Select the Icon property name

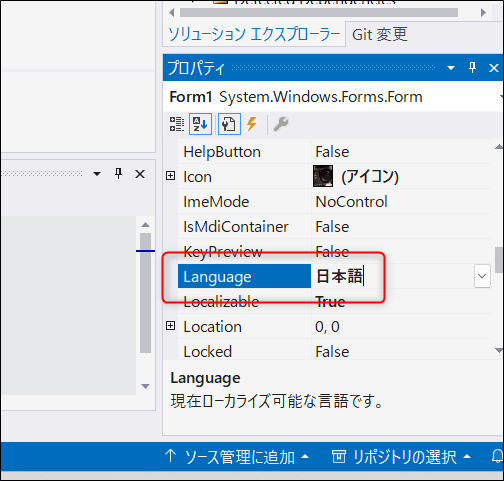(197, 177)
